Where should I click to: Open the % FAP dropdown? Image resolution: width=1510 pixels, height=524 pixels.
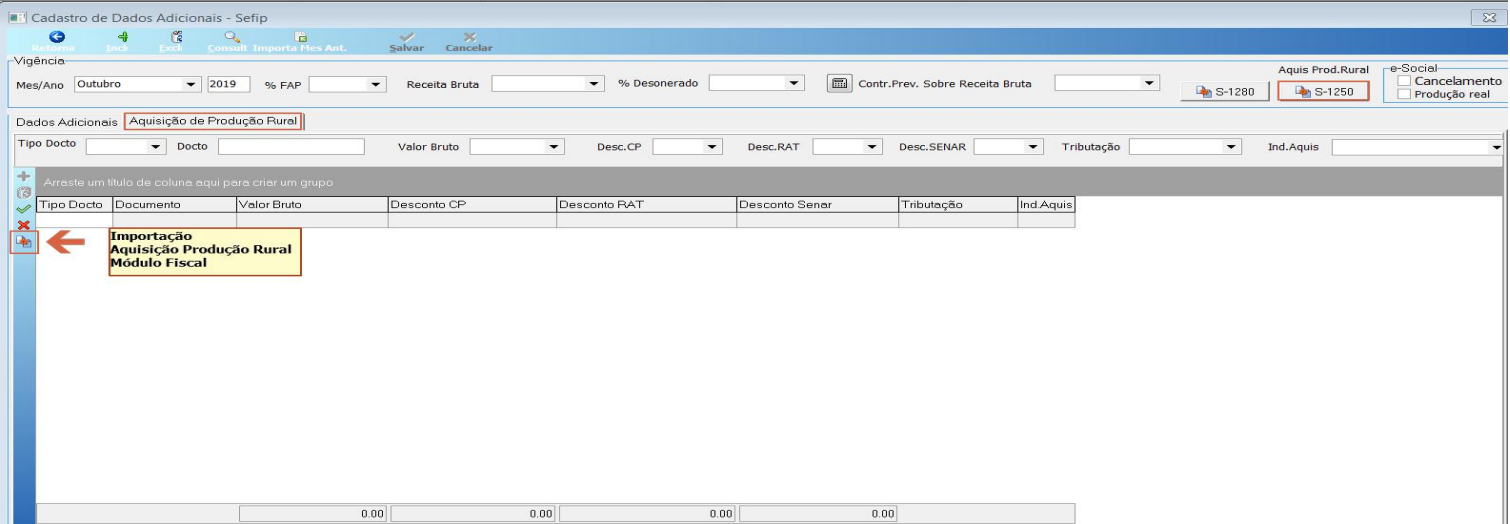(376, 84)
